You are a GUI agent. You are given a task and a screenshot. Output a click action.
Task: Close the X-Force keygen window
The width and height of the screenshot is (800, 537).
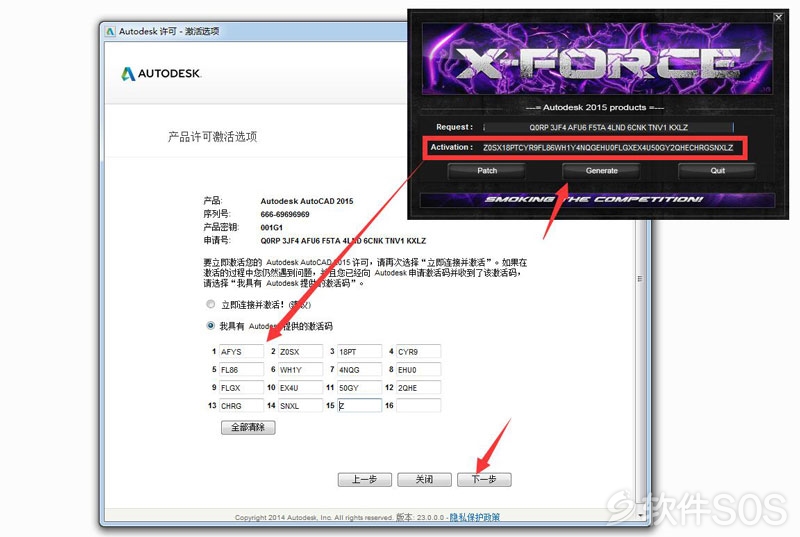tap(779, 17)
